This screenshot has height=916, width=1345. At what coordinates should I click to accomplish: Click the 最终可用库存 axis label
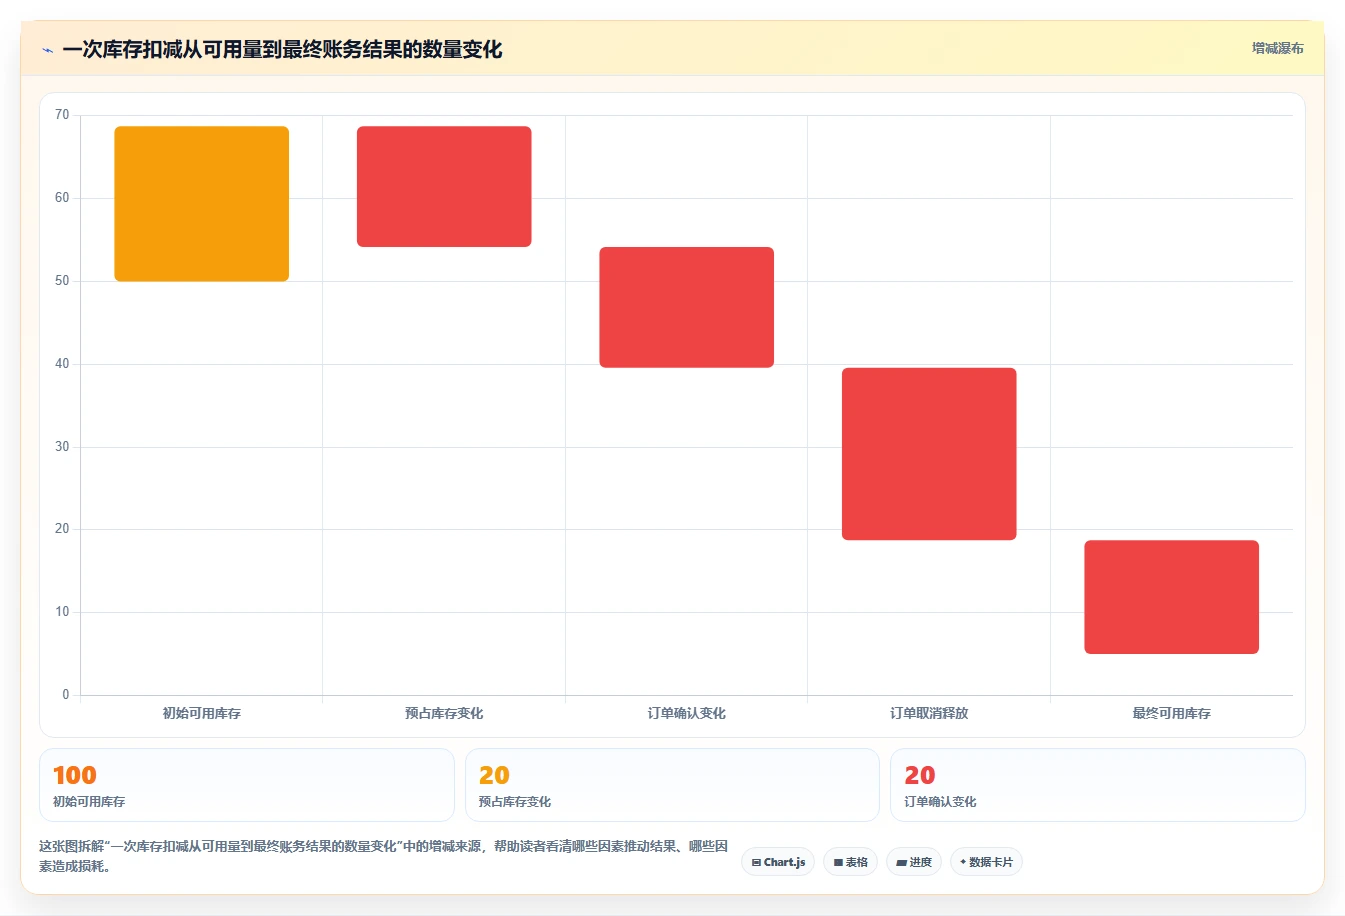(1172, 713)
